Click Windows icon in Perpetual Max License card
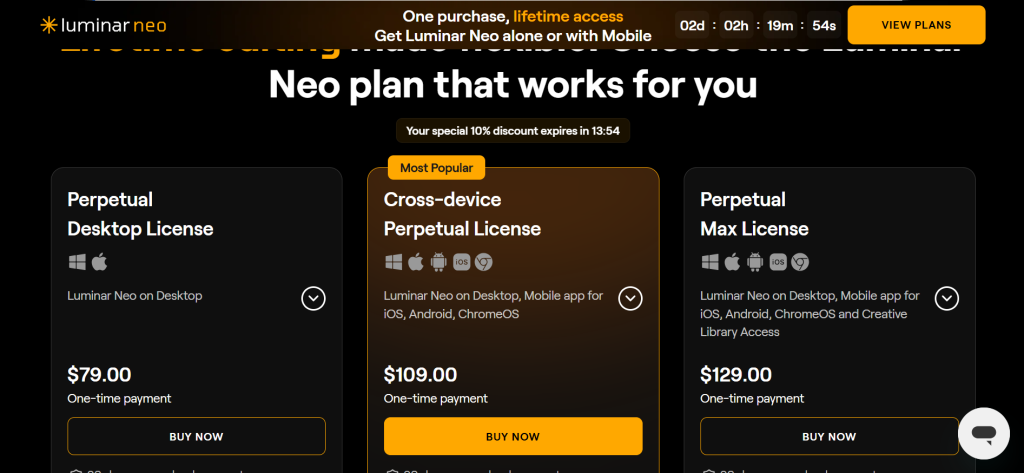 coord(710,262)
